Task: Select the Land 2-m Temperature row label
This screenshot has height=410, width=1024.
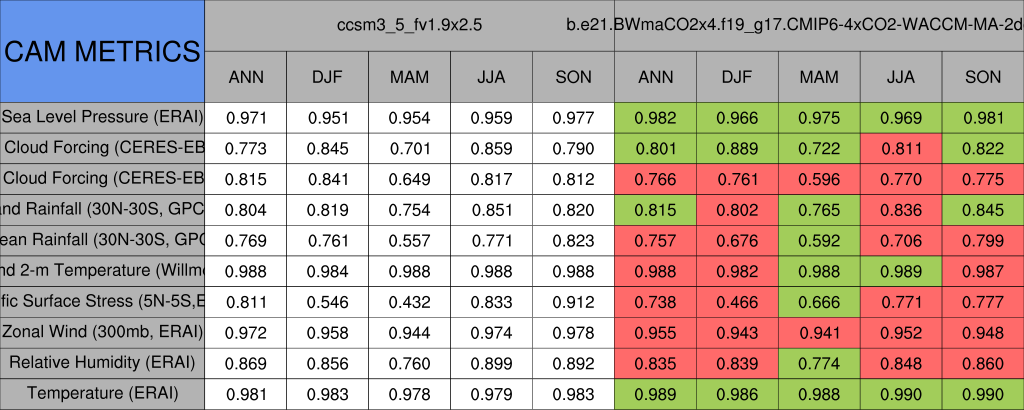Action: point(102,270)
